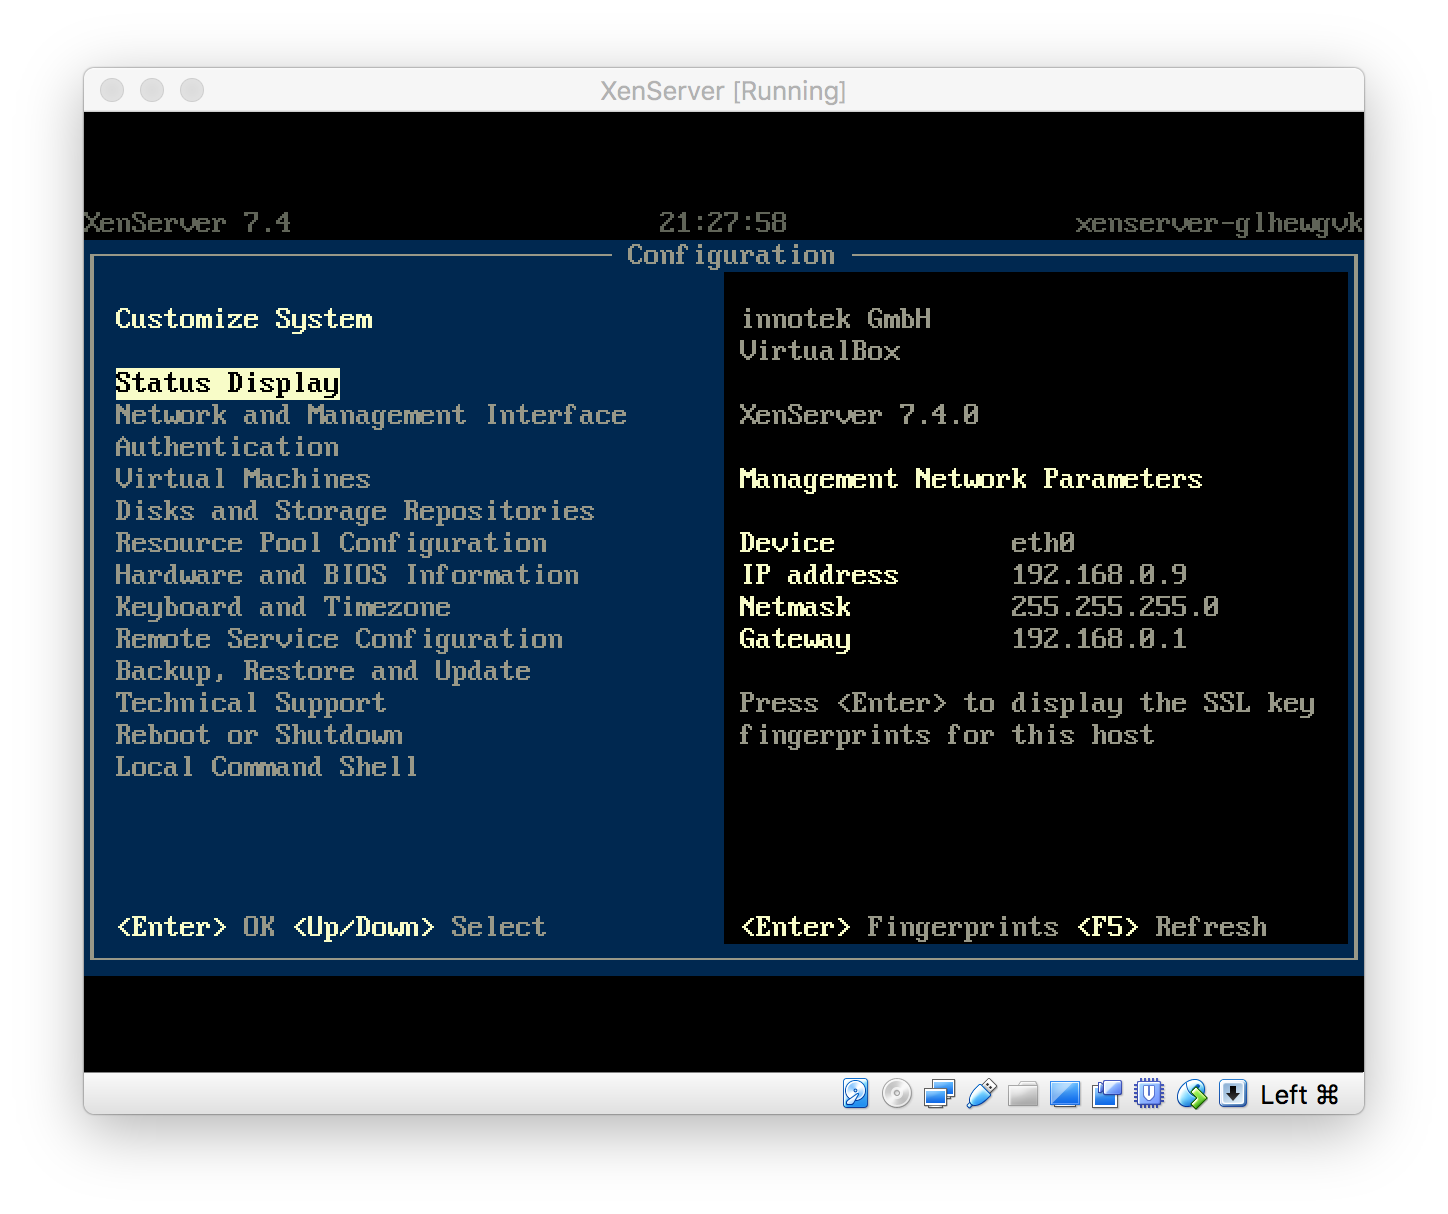Click the hostname xenserver-glhewgvk
This screenshot has height=1214, width=1448.
1219,223
